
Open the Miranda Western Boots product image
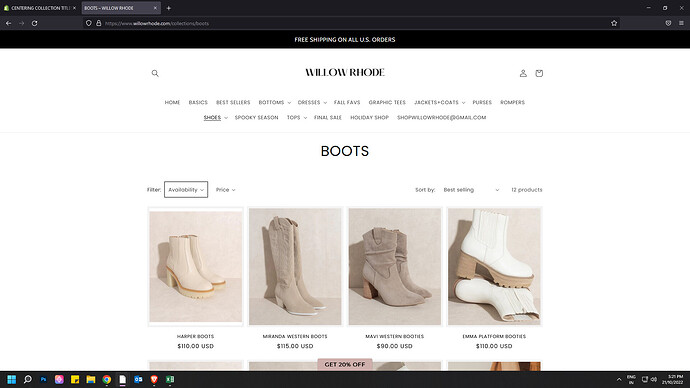[295, 267]
